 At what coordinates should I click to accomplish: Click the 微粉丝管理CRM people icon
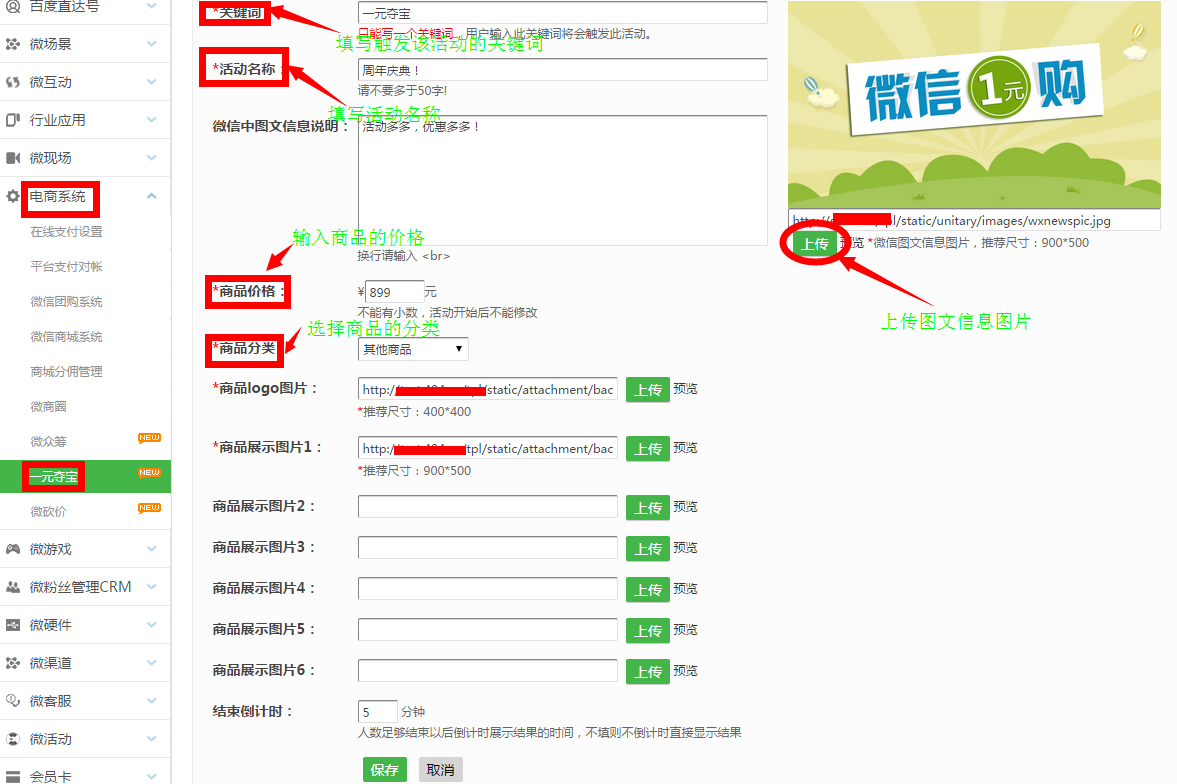pyautogui.click(x=13, y=587)
